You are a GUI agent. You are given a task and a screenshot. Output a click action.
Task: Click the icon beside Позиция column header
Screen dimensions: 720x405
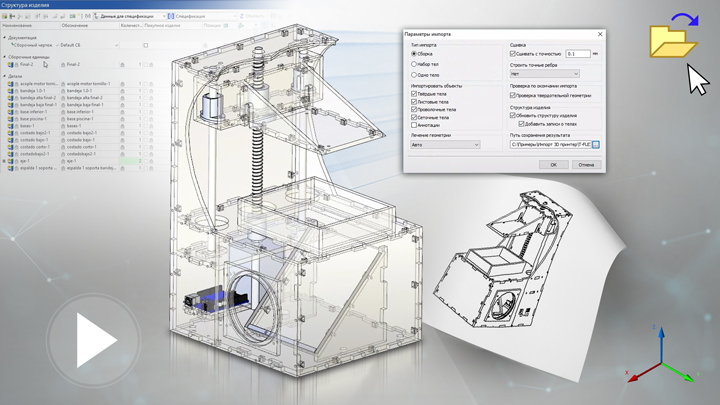[x=225, y=26]
